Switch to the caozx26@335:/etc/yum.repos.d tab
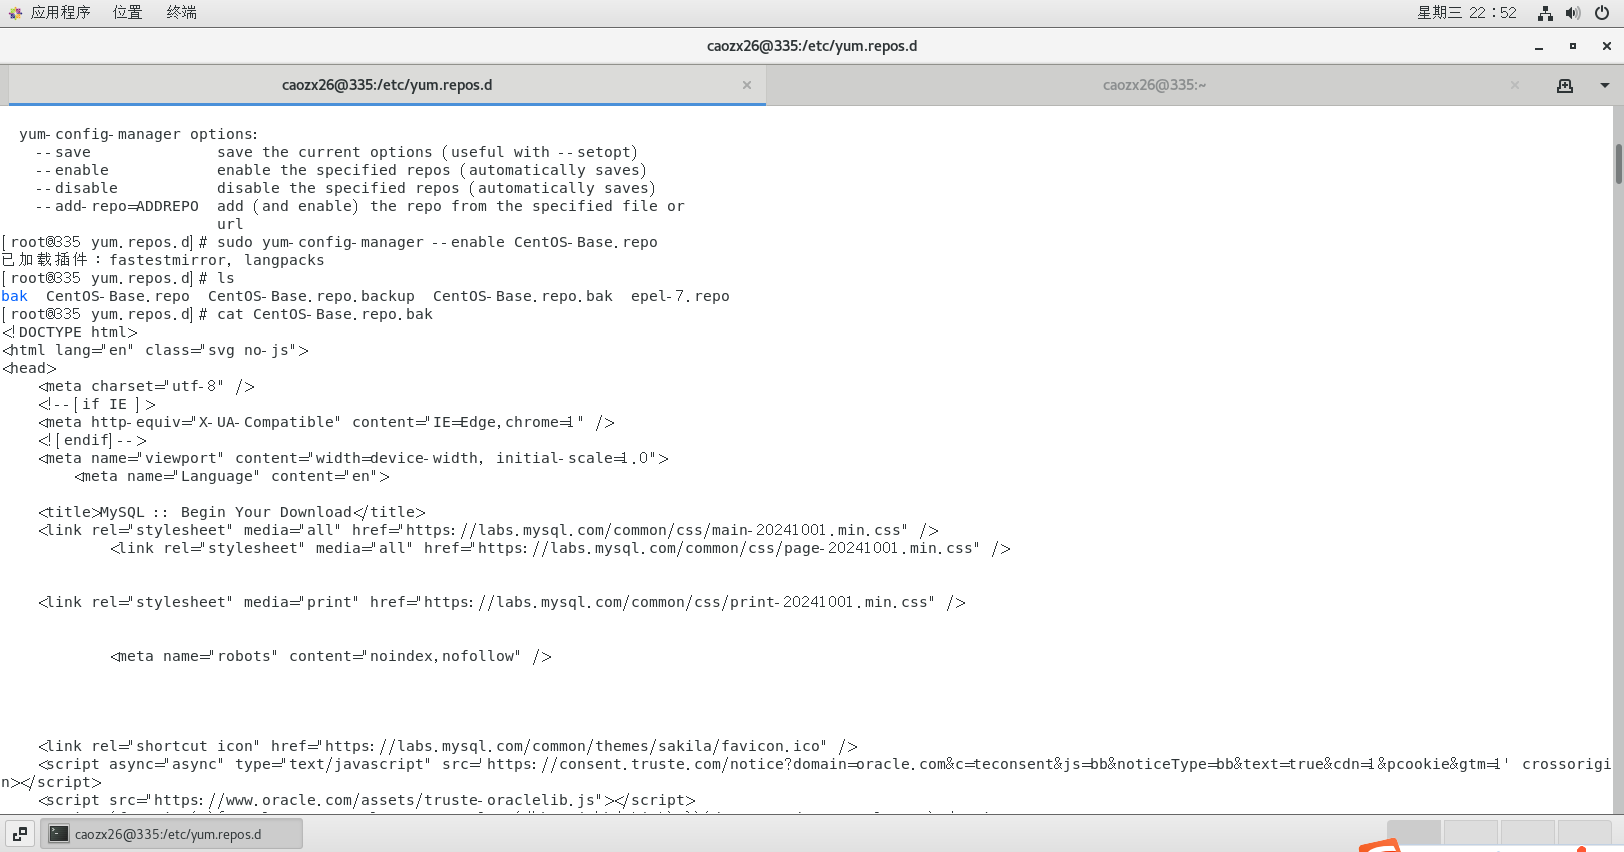Viewport: 1624px width, 852px height. [x=387, y=85]
